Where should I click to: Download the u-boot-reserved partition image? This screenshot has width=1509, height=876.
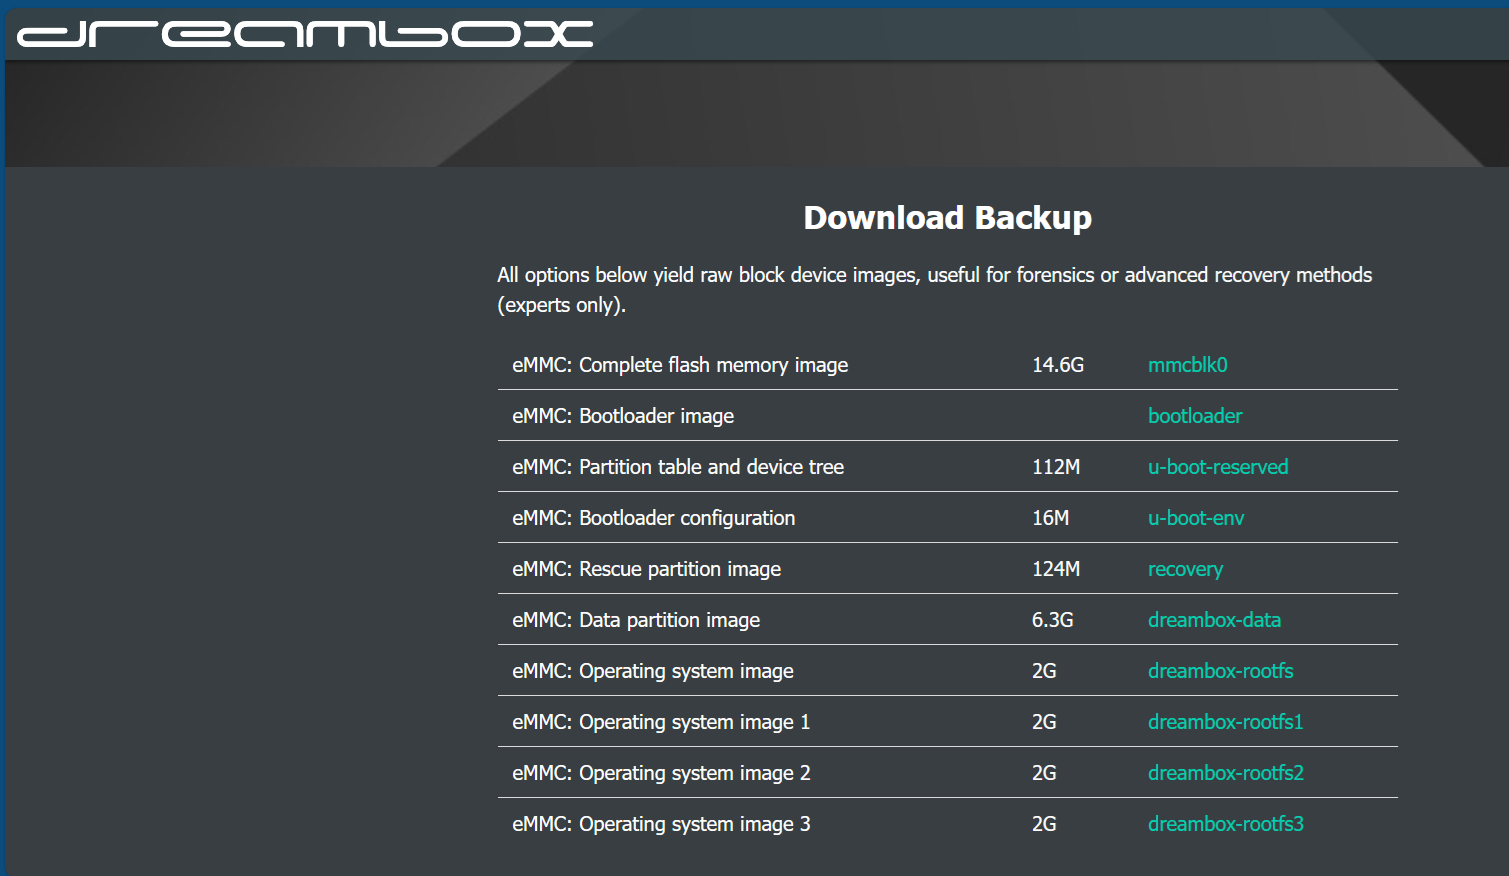[x=1218, y=467]
